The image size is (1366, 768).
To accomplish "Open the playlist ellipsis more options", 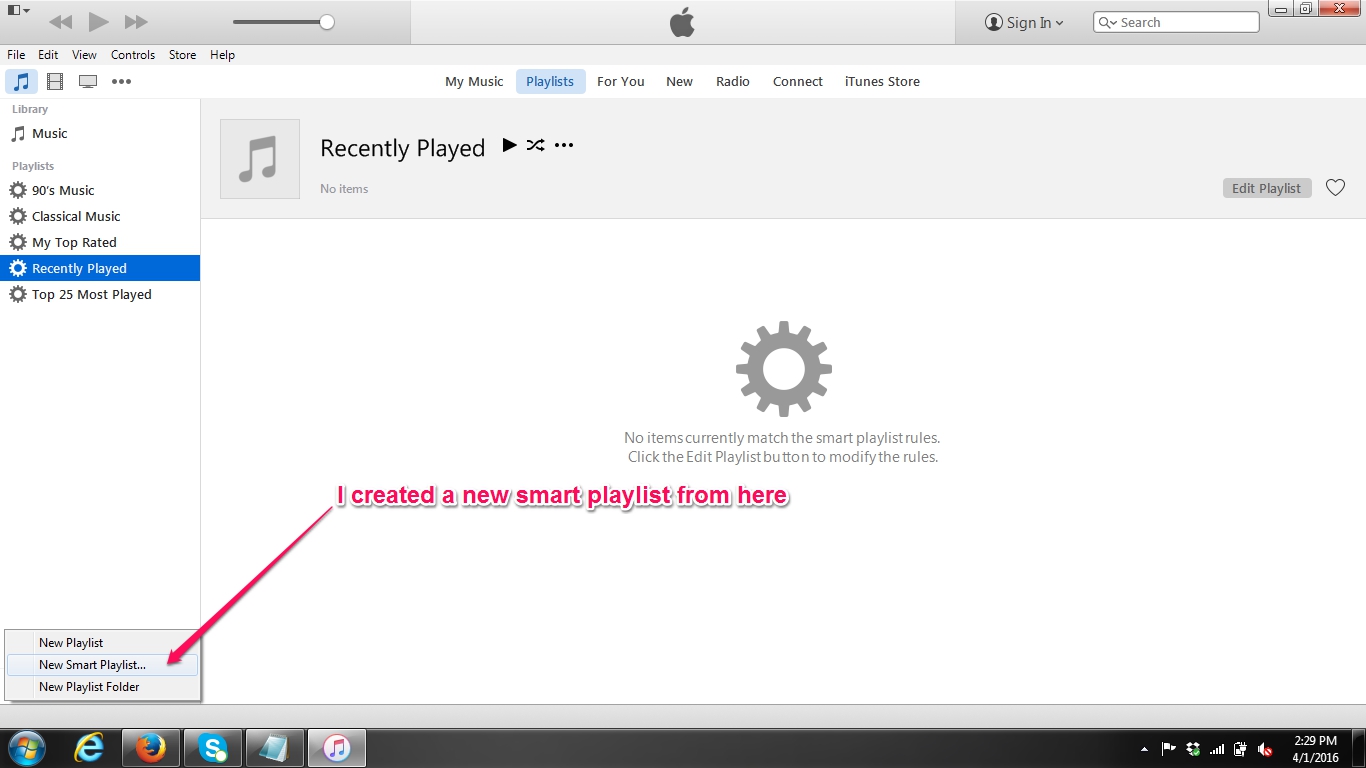I will (564, 145).
